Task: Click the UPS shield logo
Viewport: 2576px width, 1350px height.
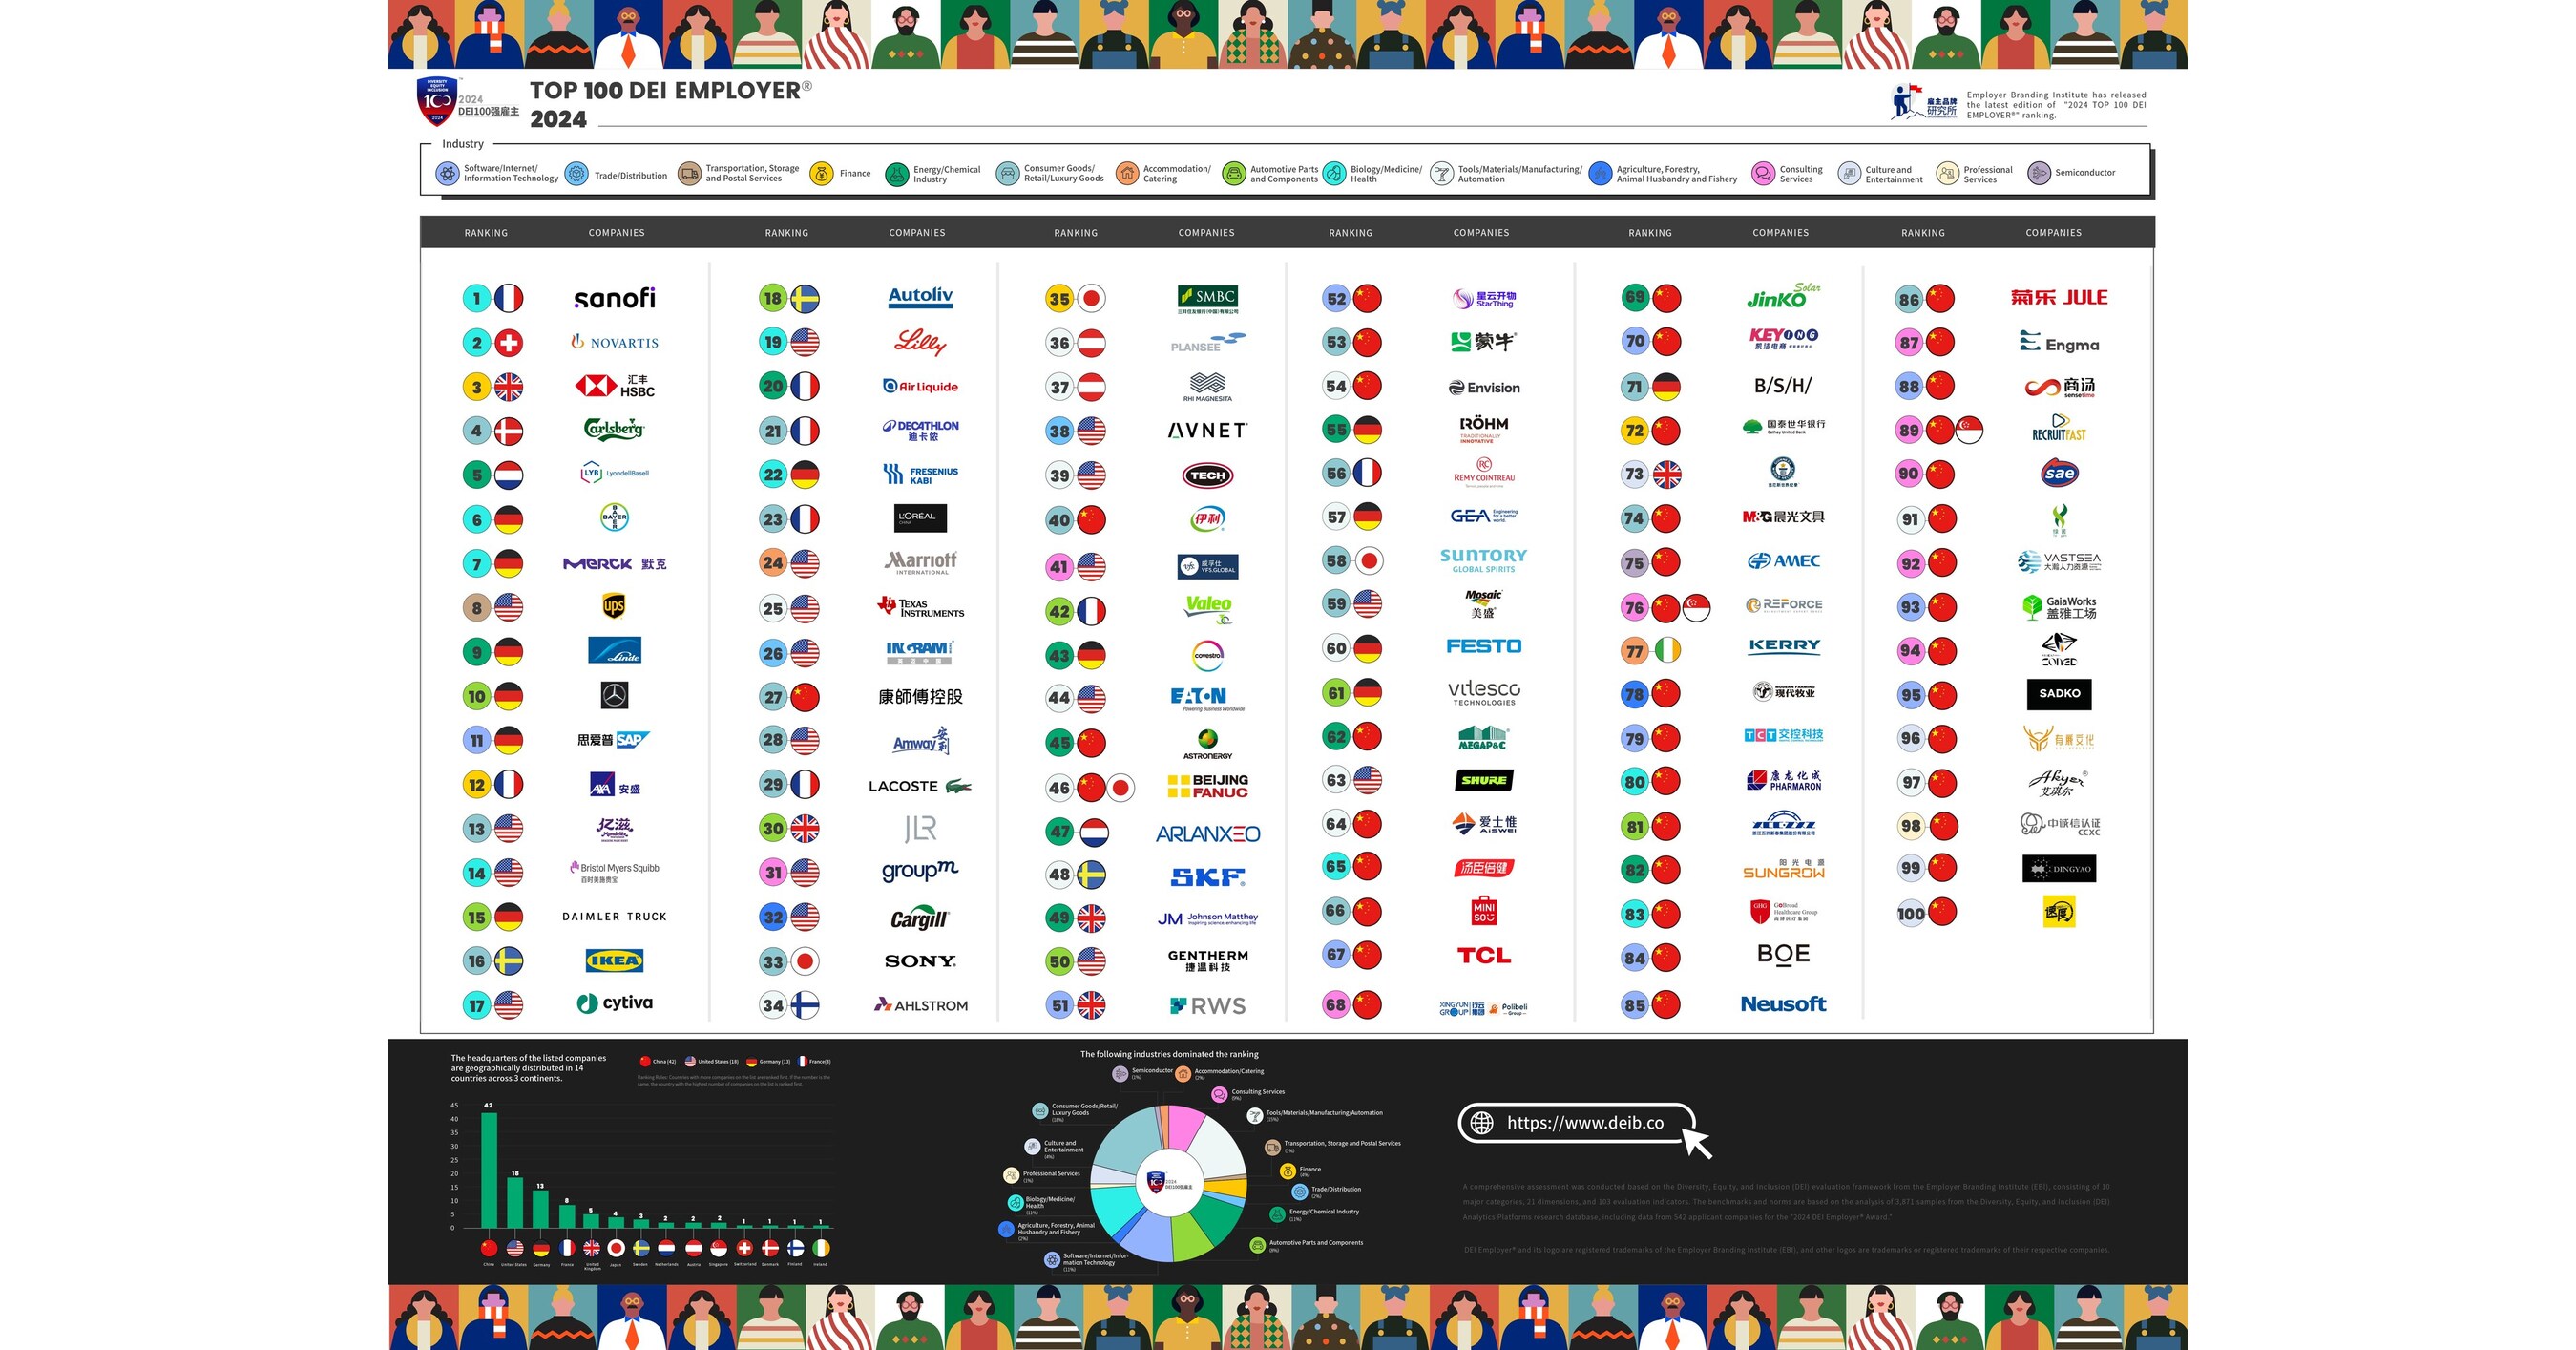Action: click(x=614, y=606)
